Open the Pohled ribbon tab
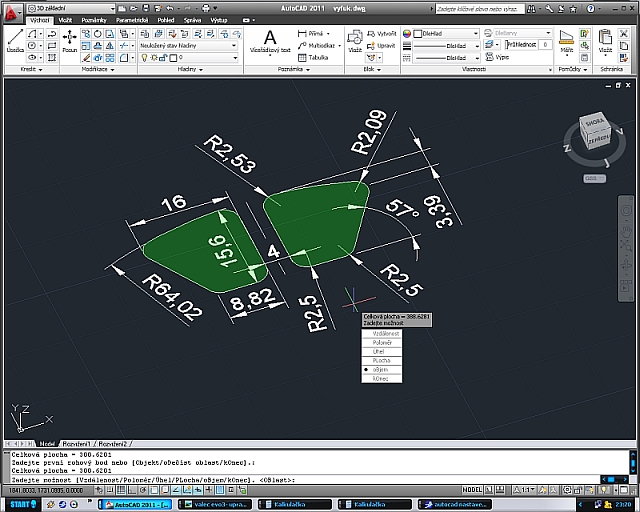 tap(166, 20)
